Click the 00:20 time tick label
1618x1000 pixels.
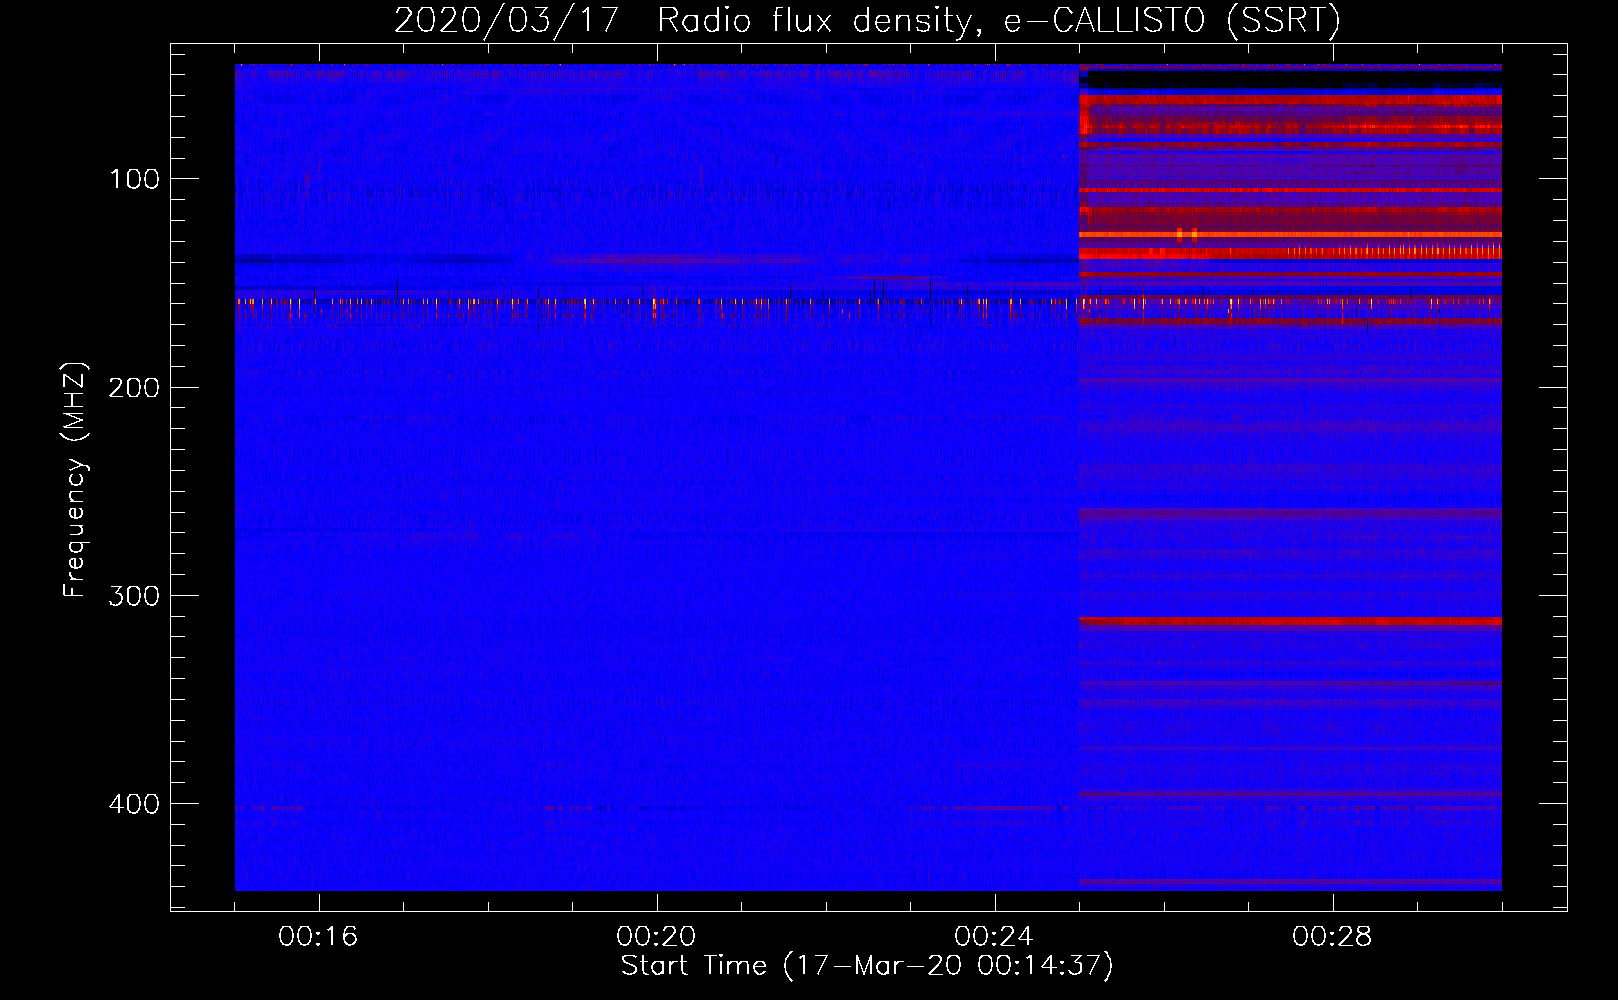pos(656,936)
